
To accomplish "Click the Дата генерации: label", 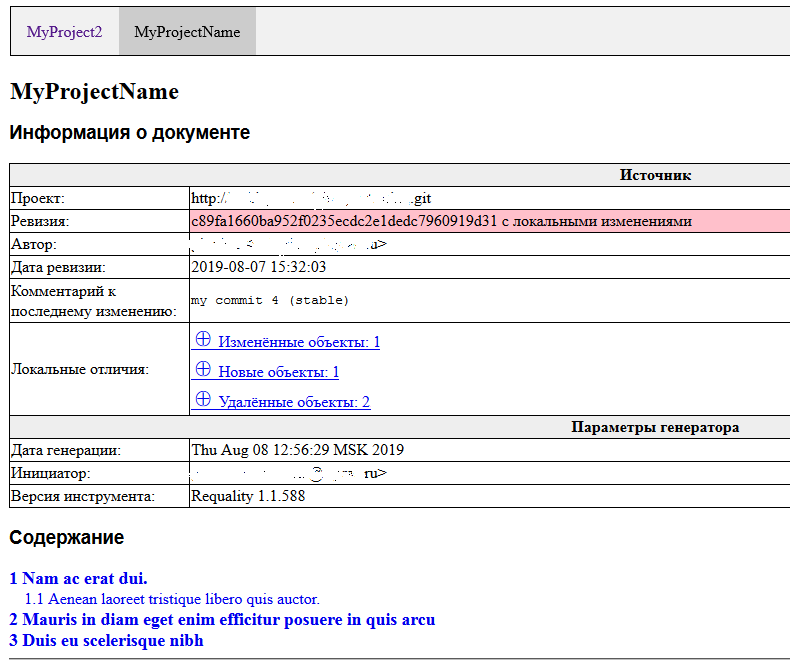I will coord(66,450).
